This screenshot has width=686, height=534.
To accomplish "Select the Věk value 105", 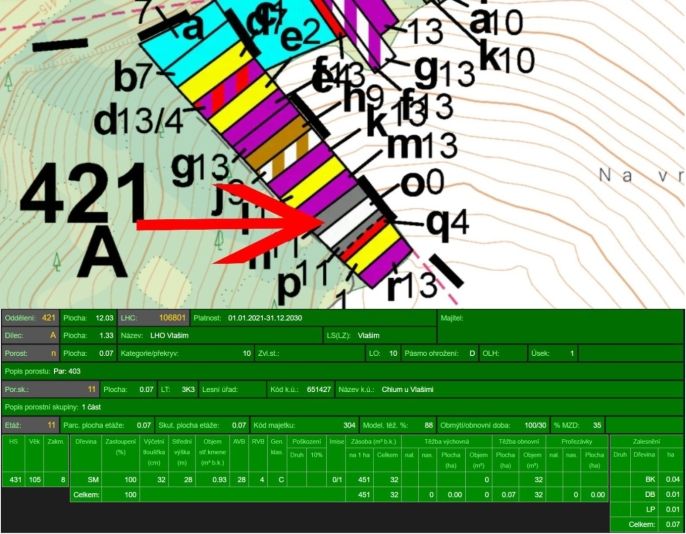I will [x=35, y=479].
